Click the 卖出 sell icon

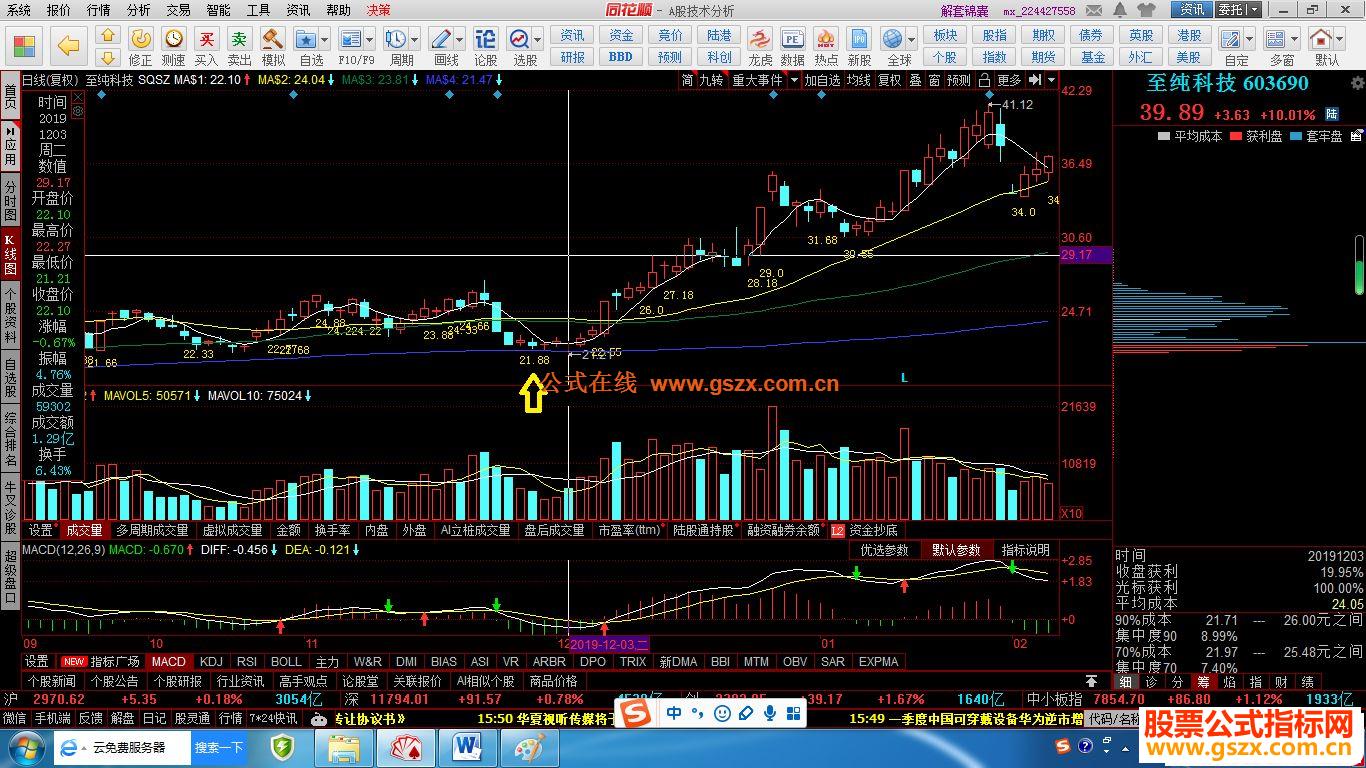[240, 39]
